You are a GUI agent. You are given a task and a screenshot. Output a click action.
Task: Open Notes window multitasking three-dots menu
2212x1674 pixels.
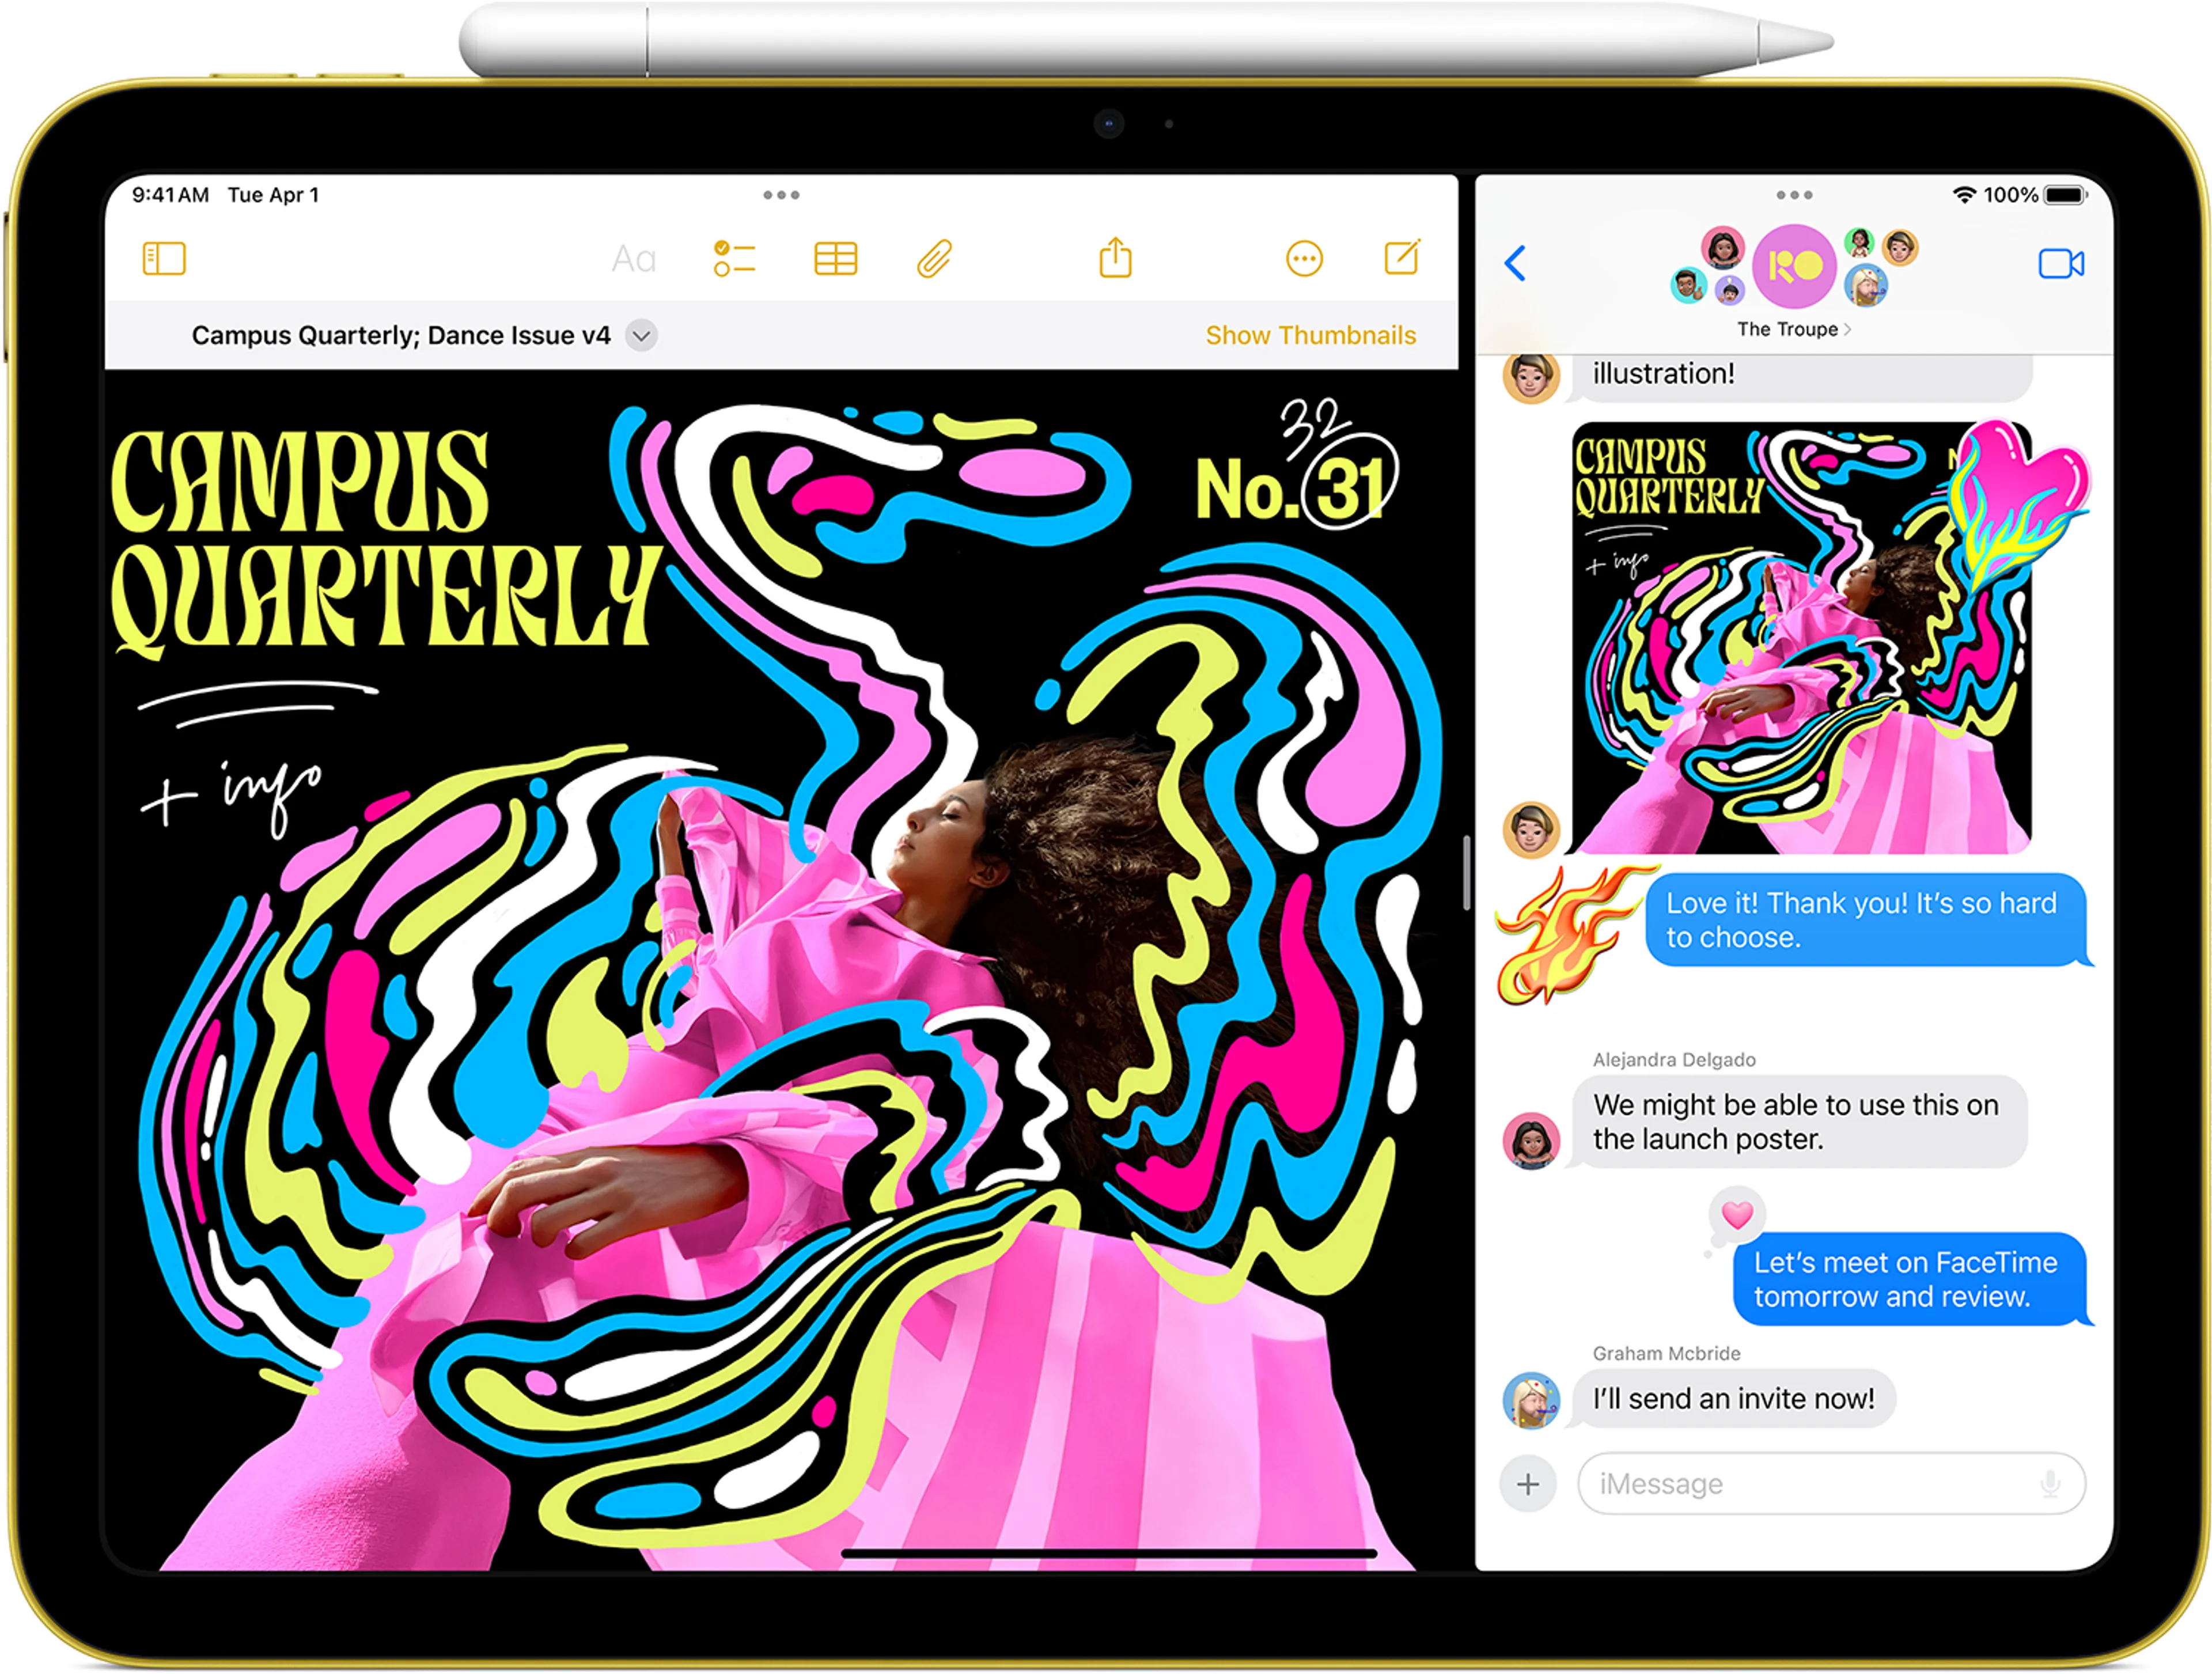[781, 195]
